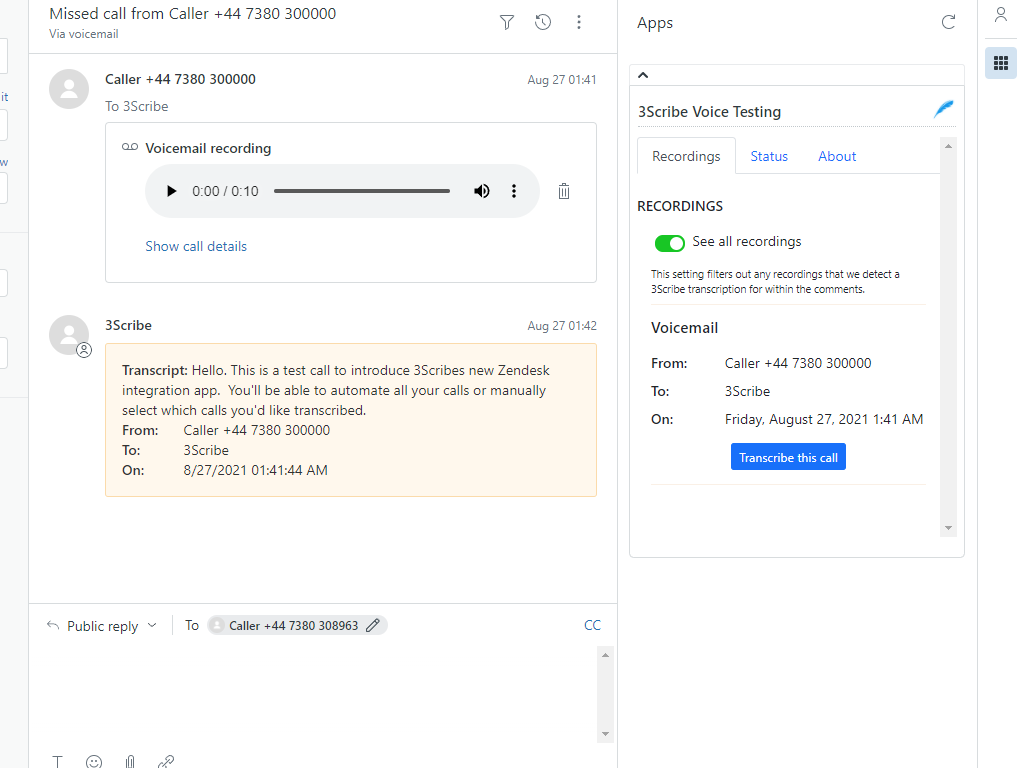This screenshot has height=768, width=1024.
Task: Click the attach file paperclip icon
Action: pos(130,762)
